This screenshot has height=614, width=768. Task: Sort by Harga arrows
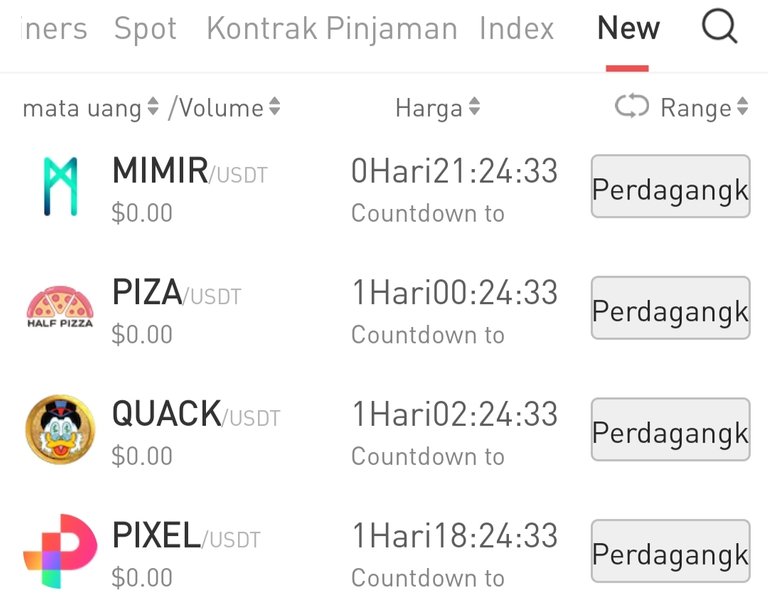click(x=474, y=106)
